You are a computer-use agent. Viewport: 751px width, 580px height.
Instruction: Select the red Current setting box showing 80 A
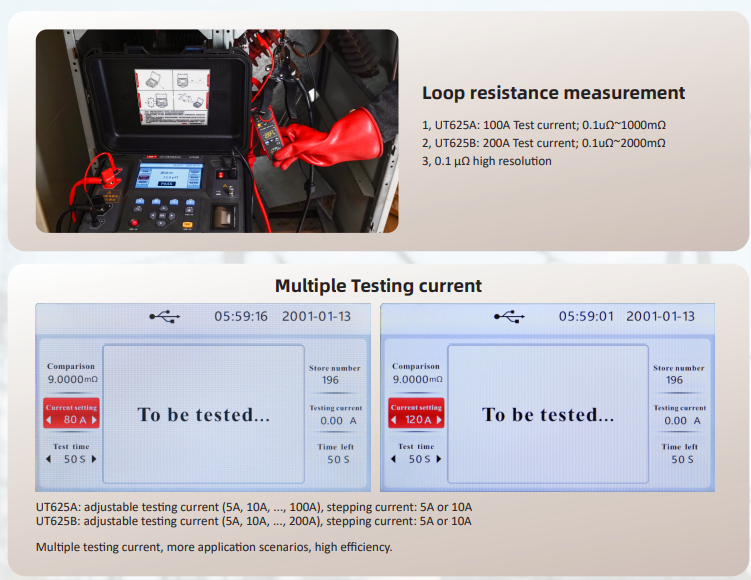click(71, 414)
